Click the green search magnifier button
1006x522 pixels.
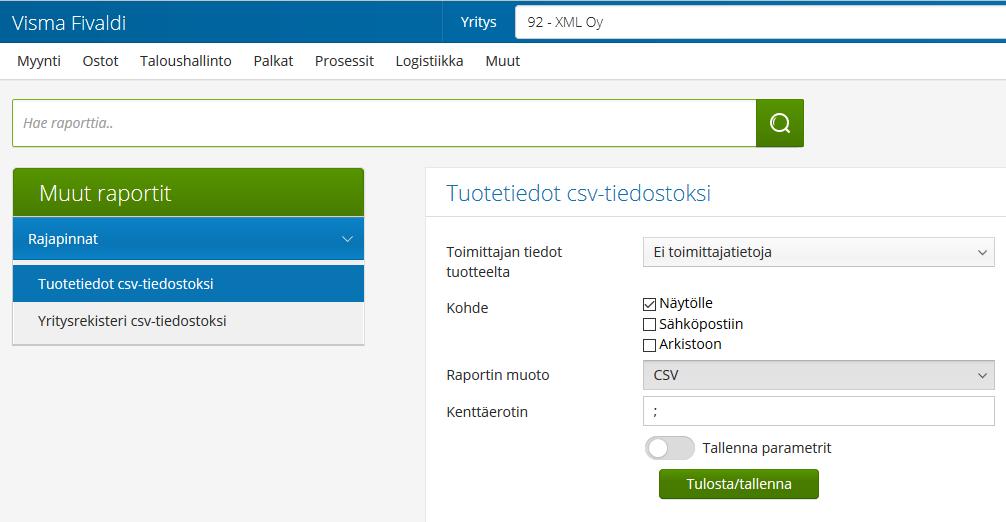[x=780, y=123]
